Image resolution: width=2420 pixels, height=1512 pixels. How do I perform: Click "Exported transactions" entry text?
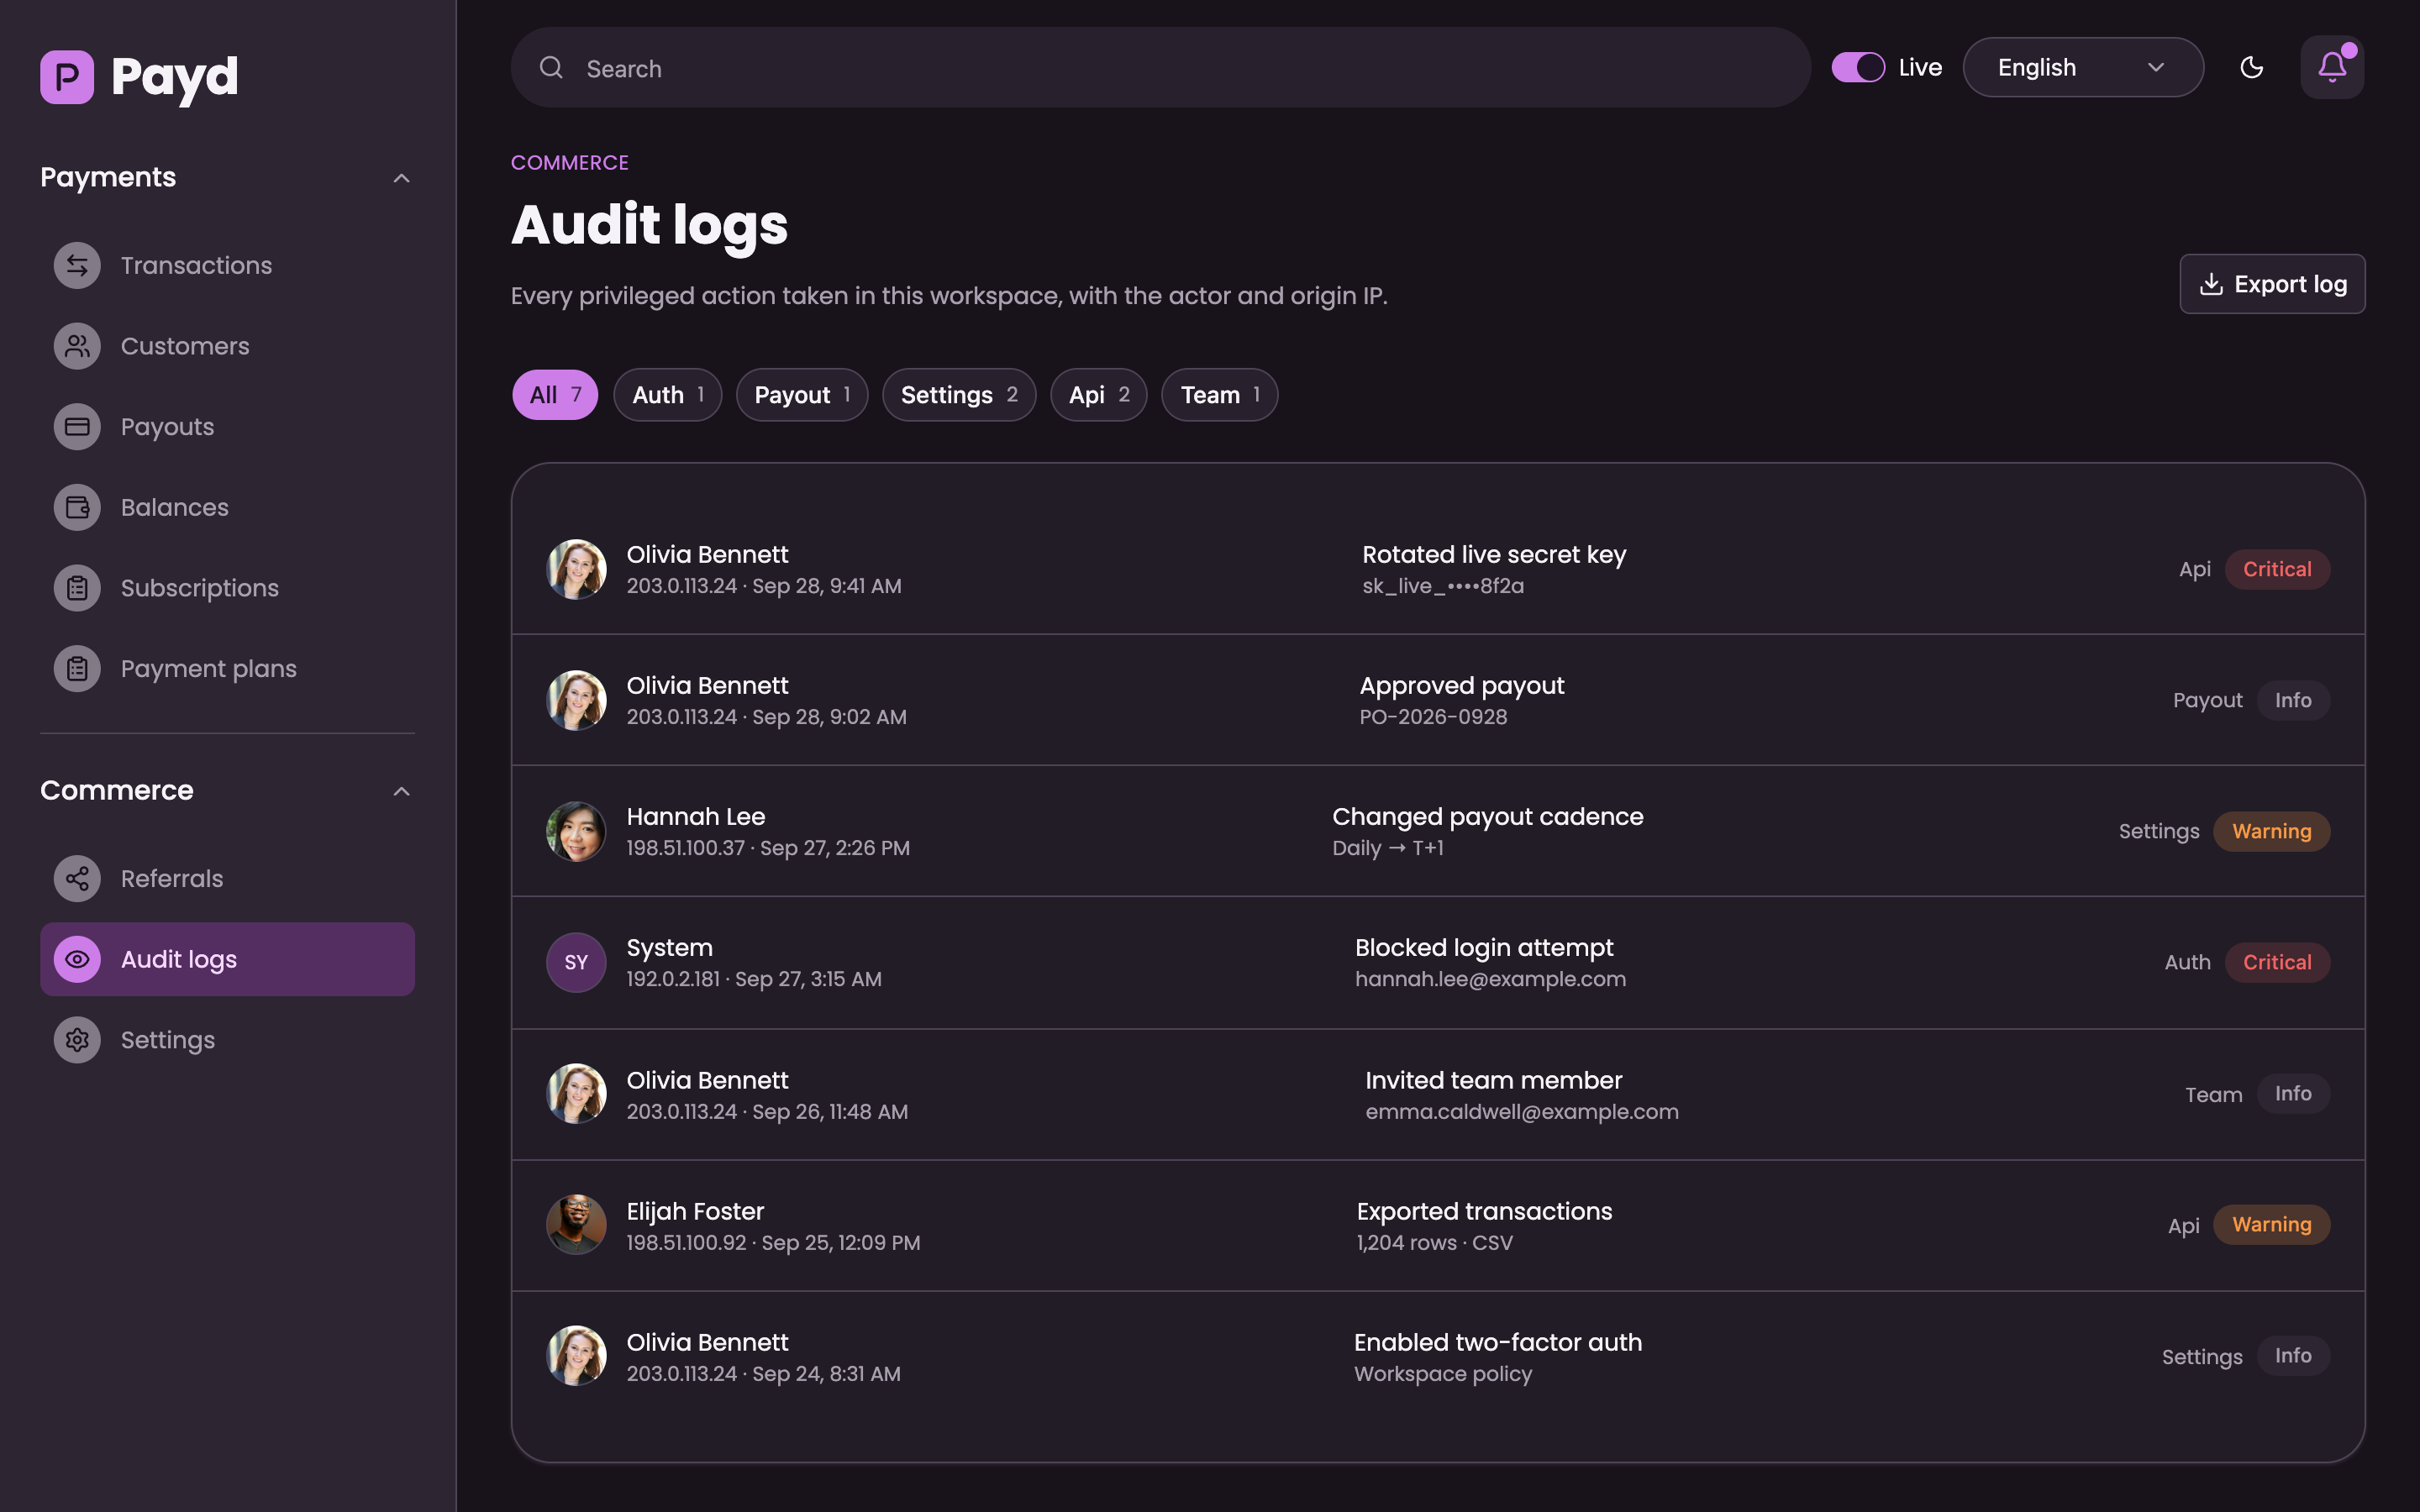pyautogui.click(x=1484, y=1211)
